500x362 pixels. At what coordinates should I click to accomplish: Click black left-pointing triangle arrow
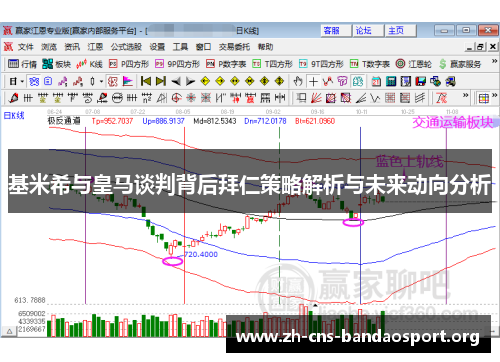[176, 81]
